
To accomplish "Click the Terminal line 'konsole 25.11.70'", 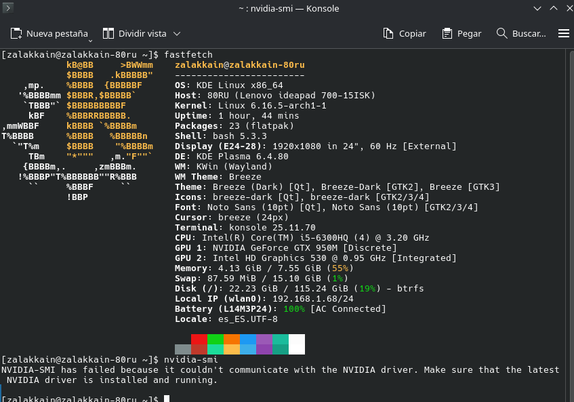I will [245, 228].
